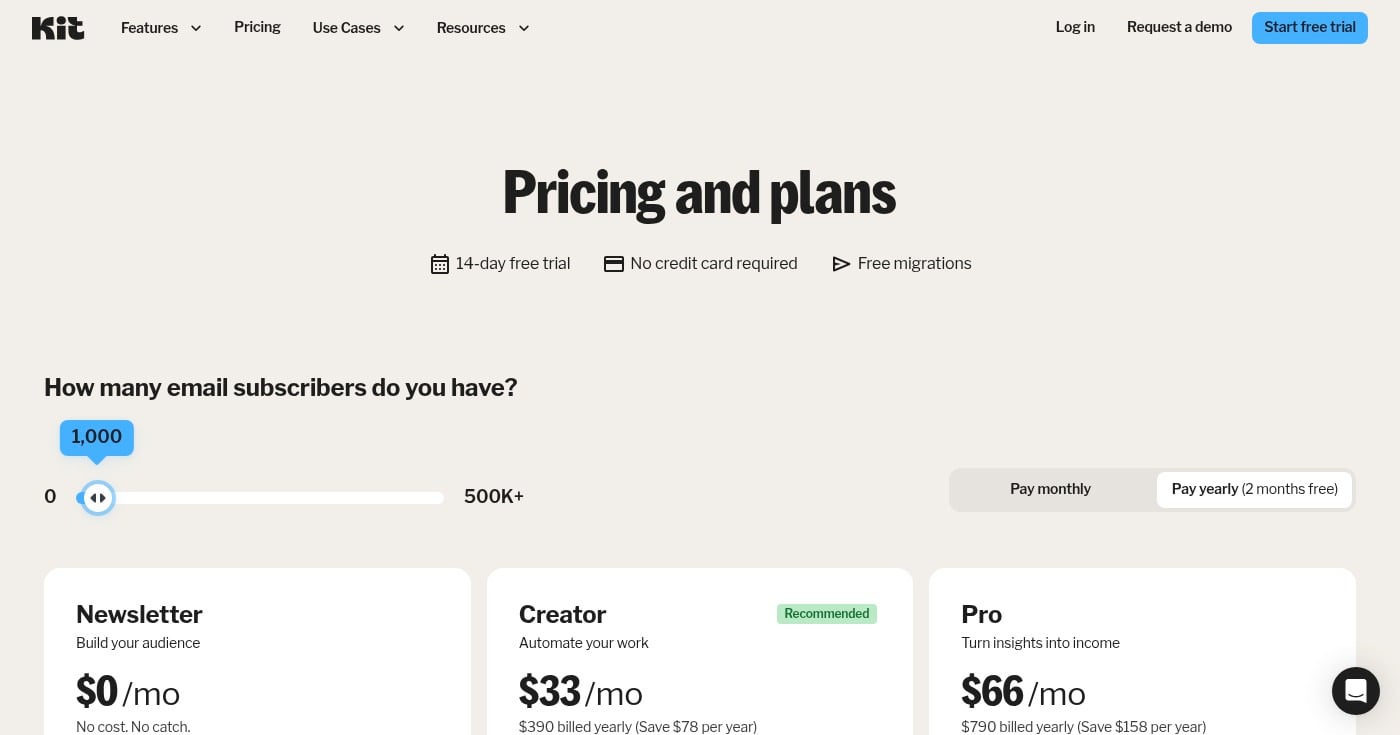Click the credit card icon near no credit card required

click(614, 264)
